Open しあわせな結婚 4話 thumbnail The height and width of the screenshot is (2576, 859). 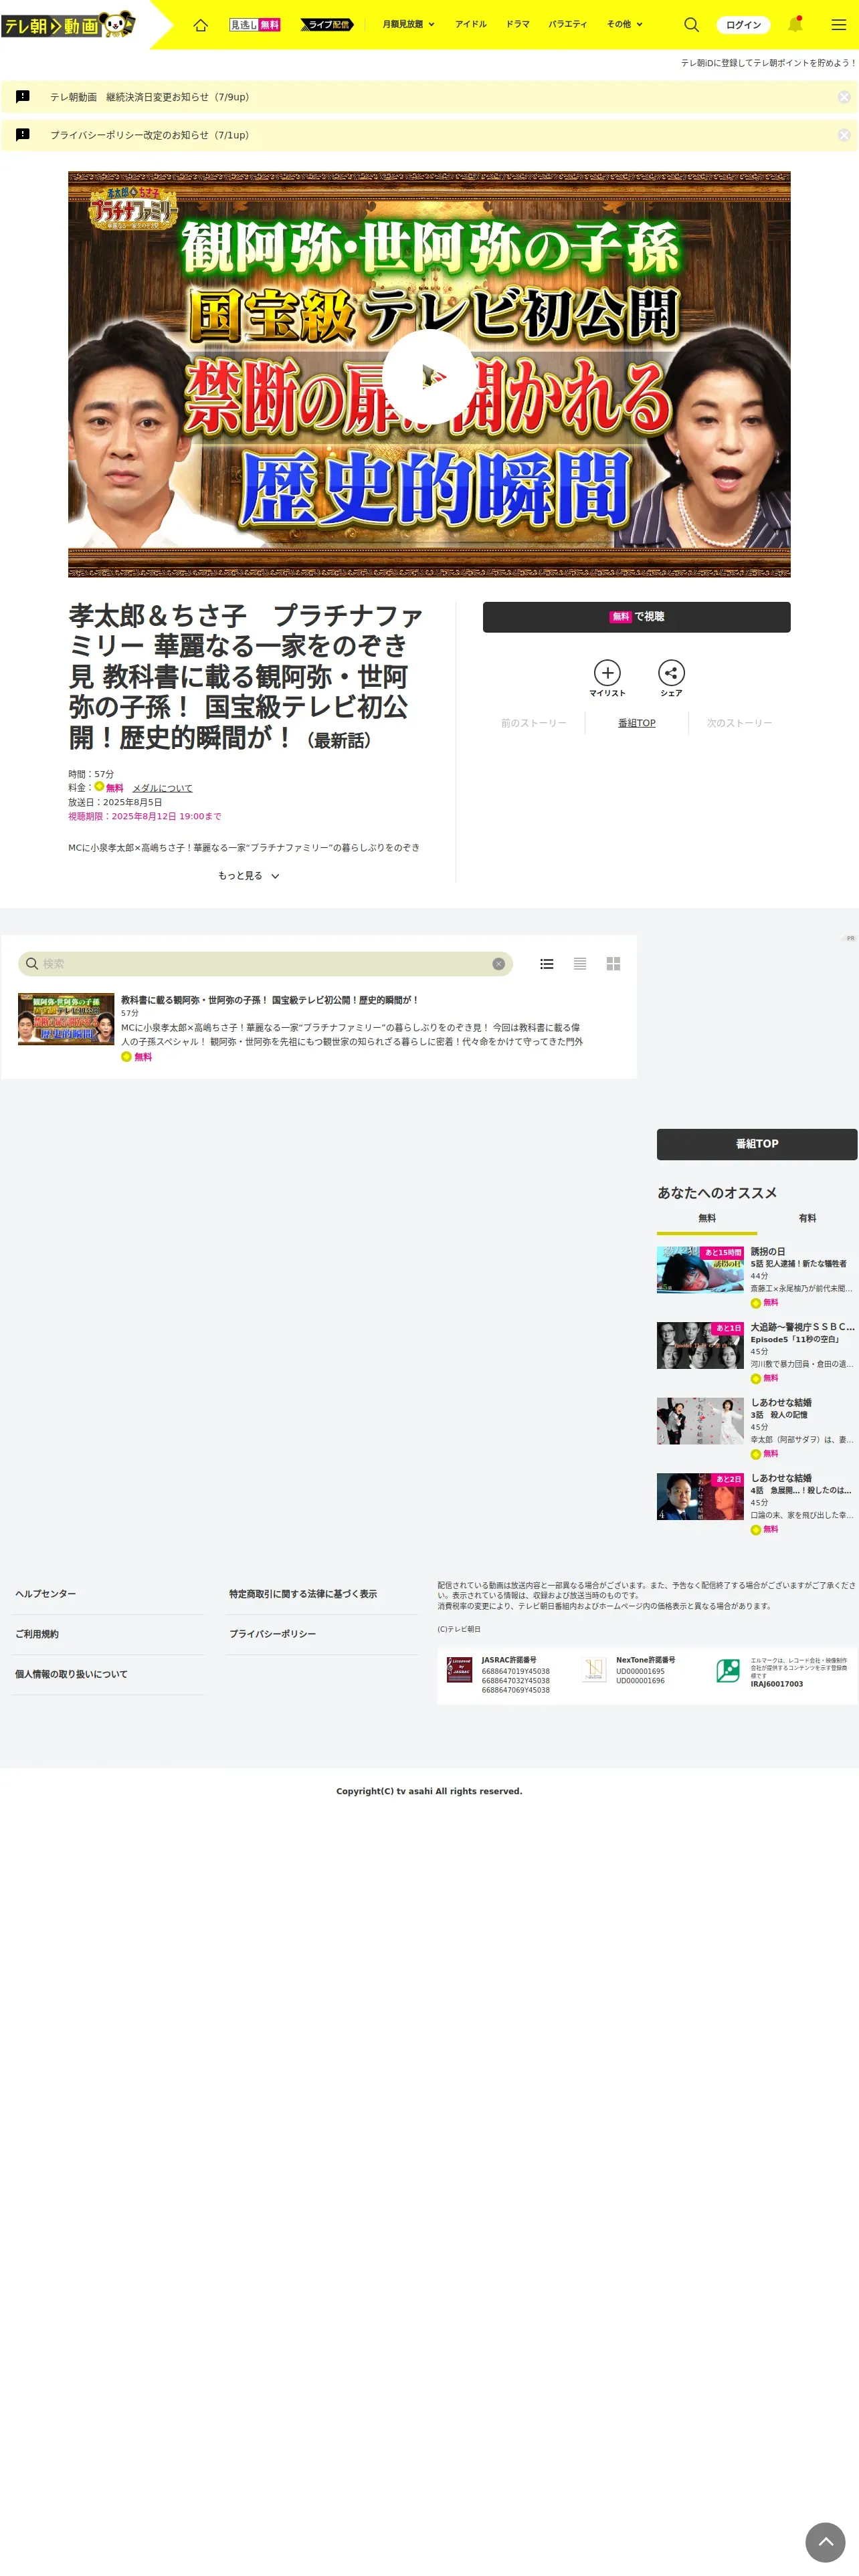pos(700,1497)
